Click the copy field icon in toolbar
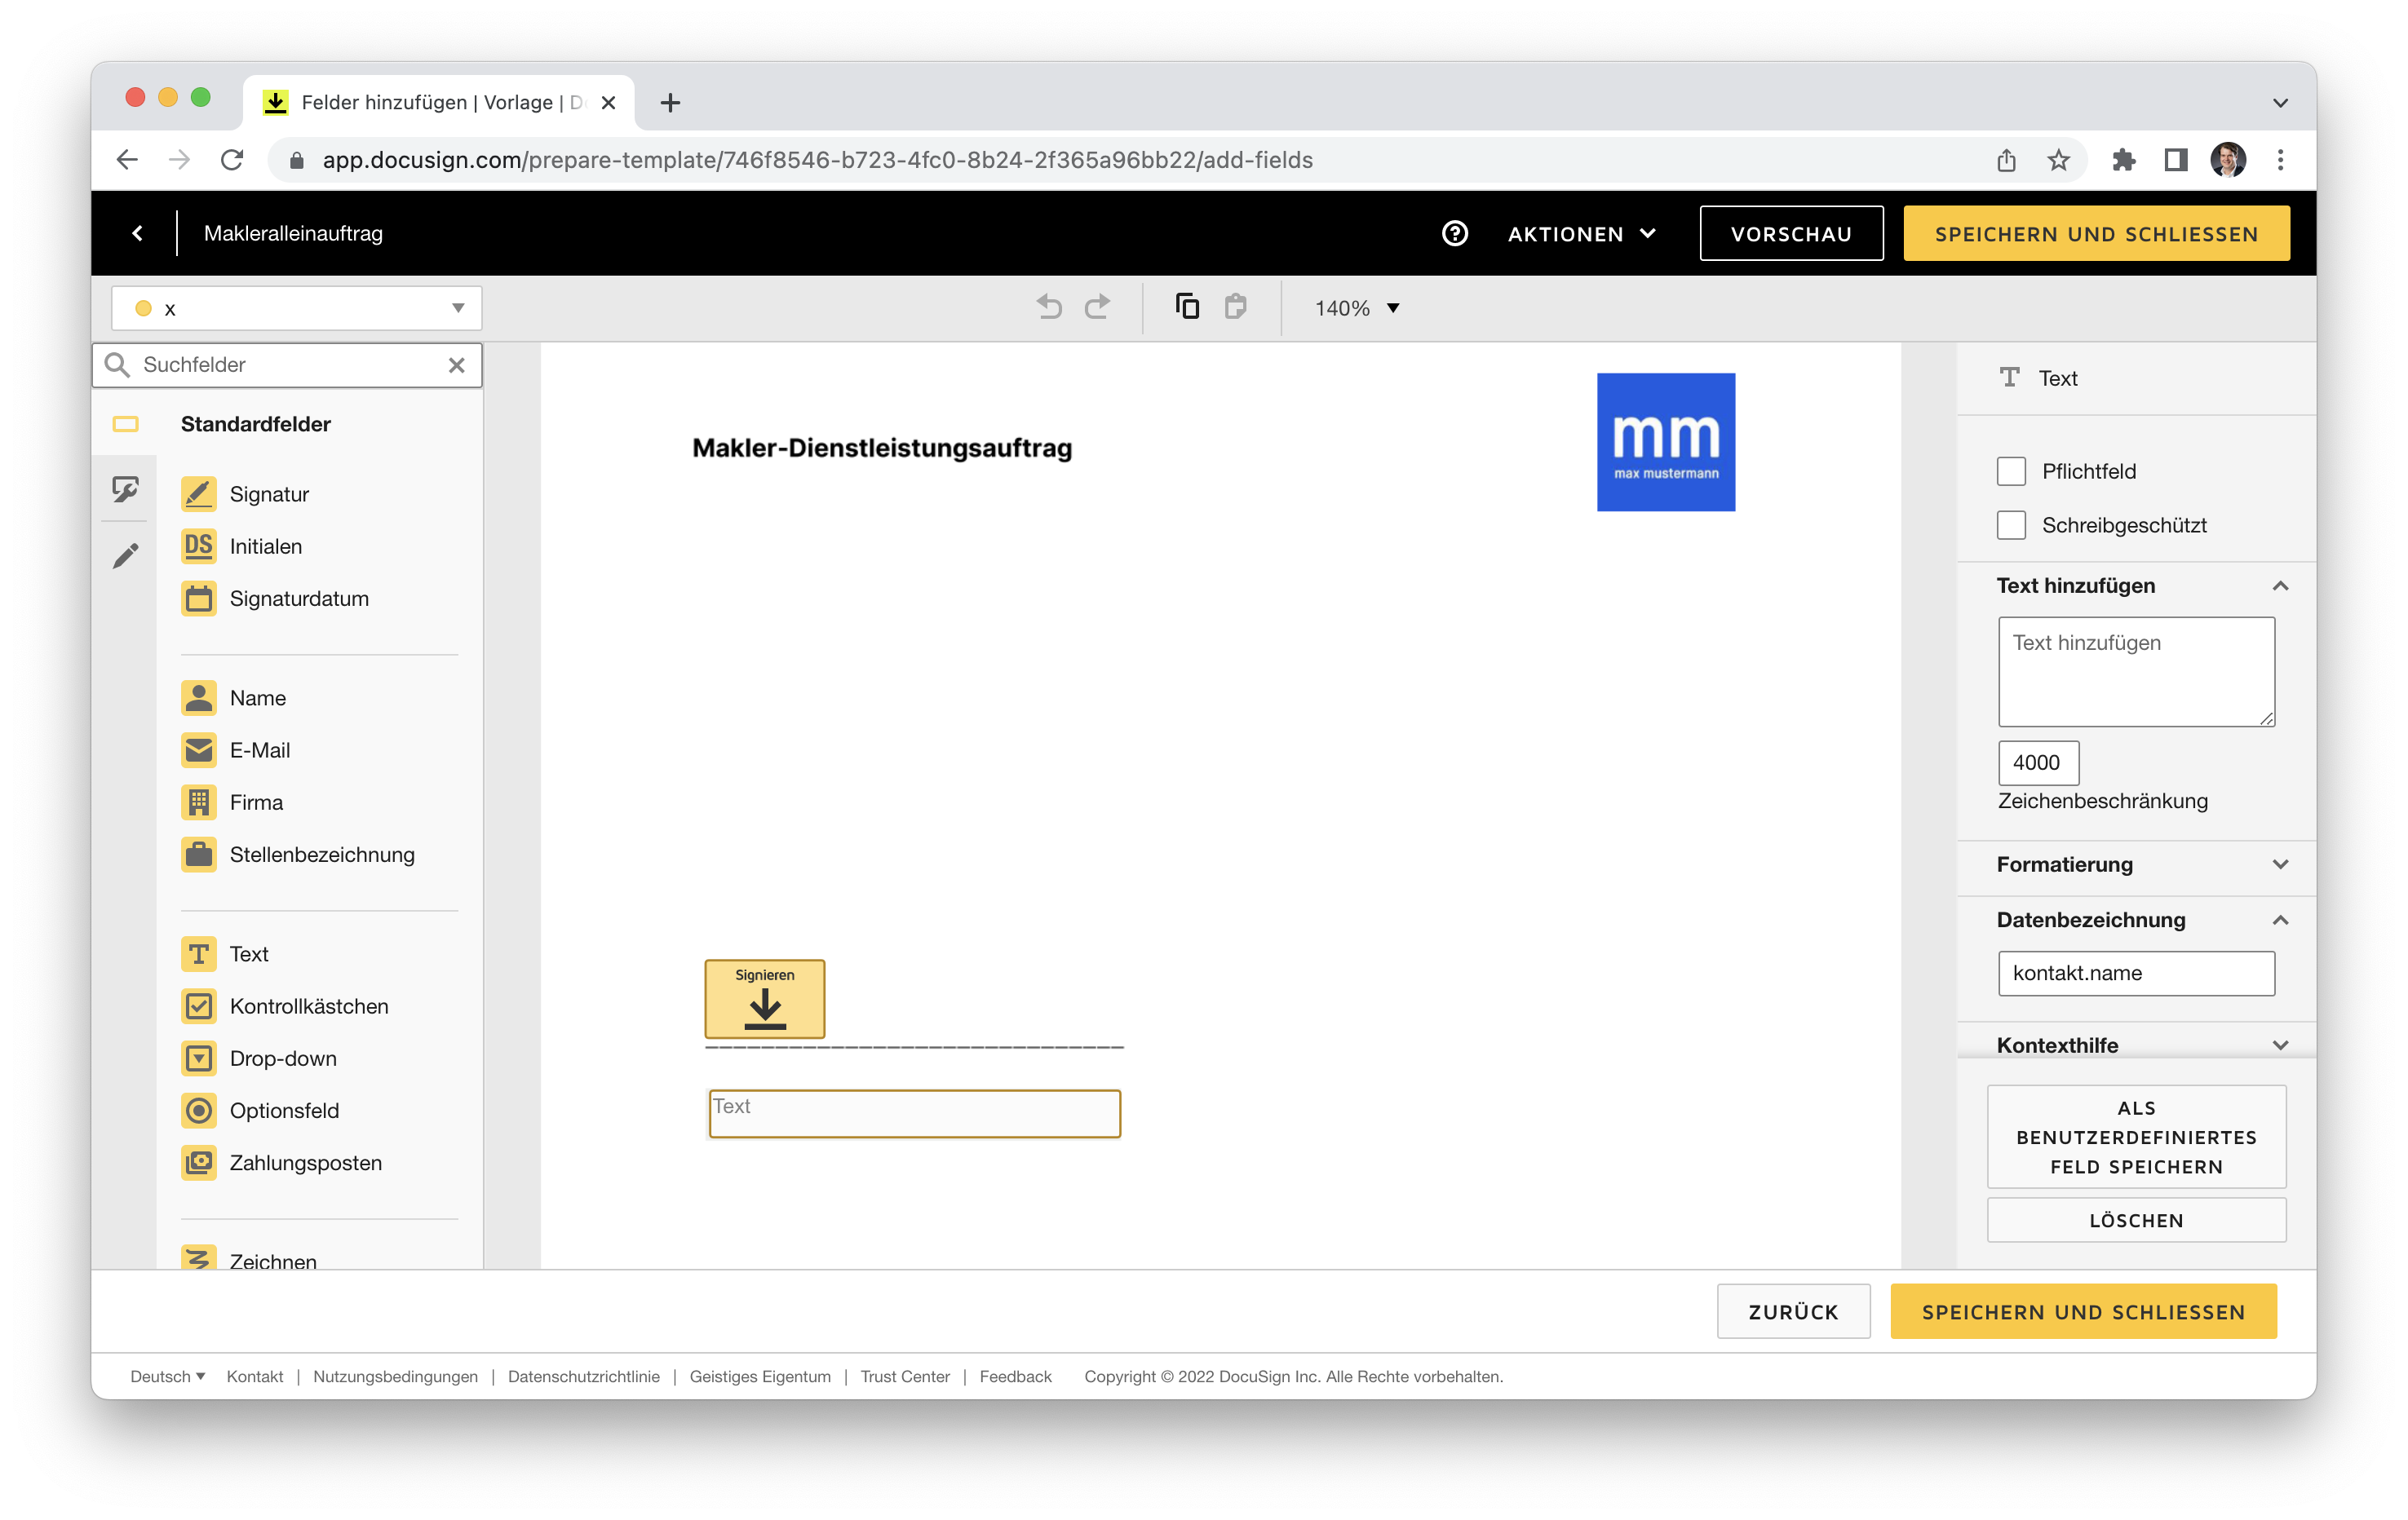The image size is (2408, 1520). (1187, 307)
